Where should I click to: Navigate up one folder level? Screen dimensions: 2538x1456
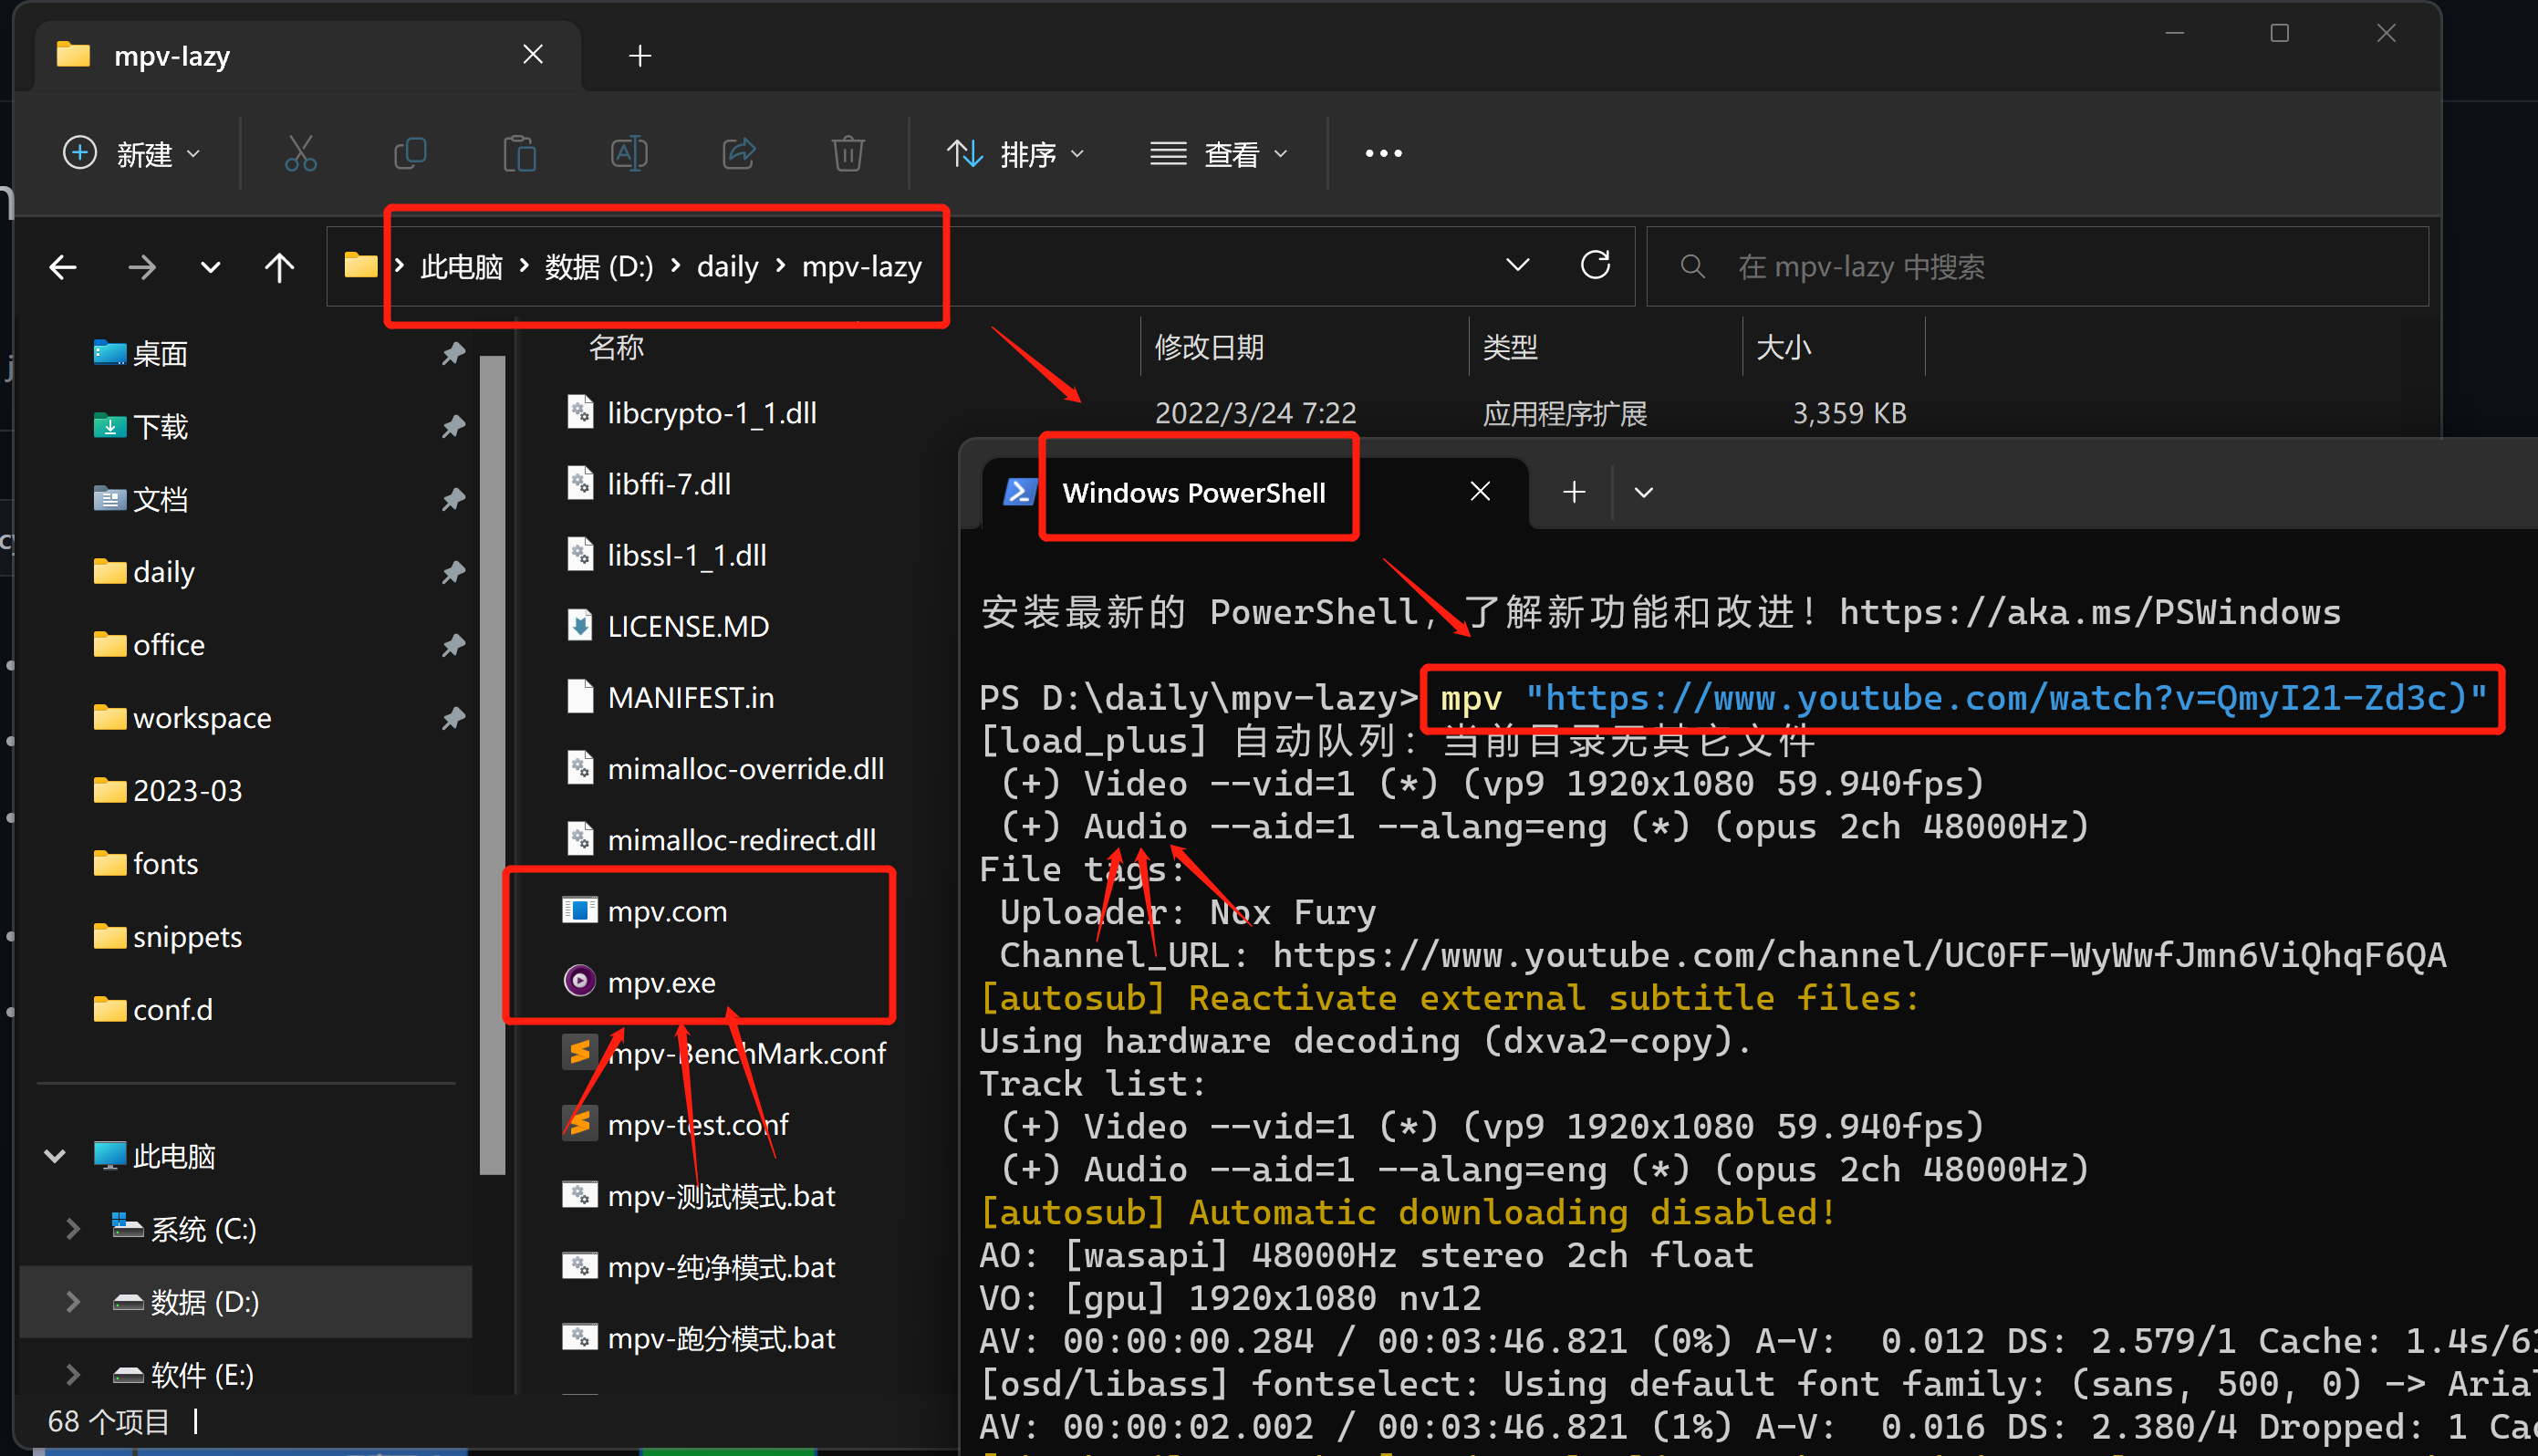(x=280, y=266)
